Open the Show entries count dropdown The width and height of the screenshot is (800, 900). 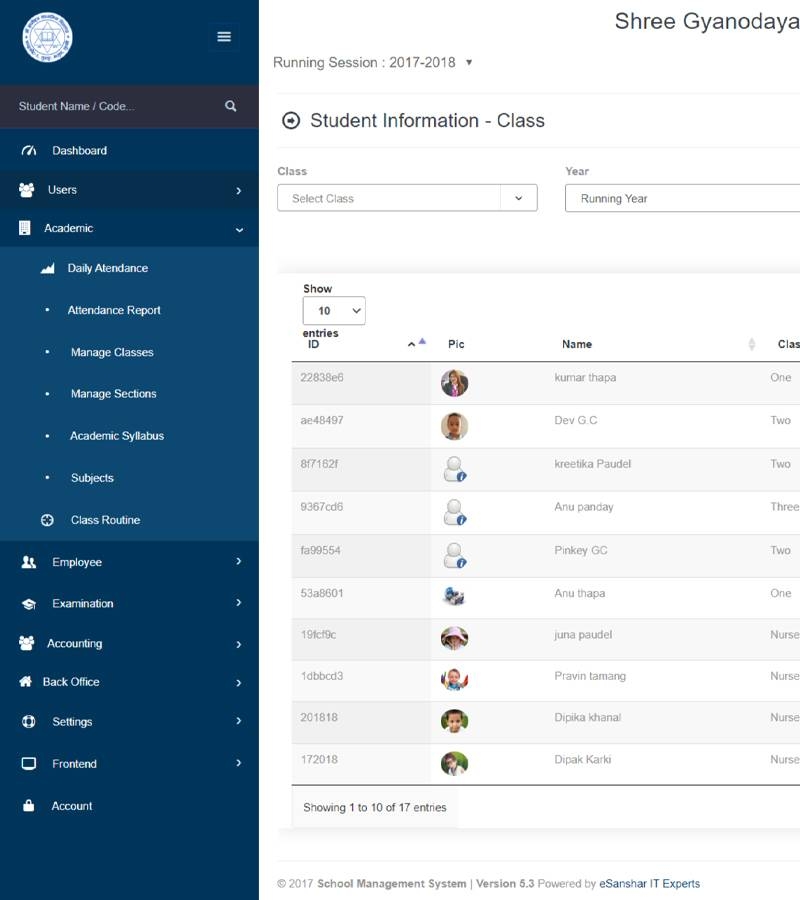tap(334, 311)
